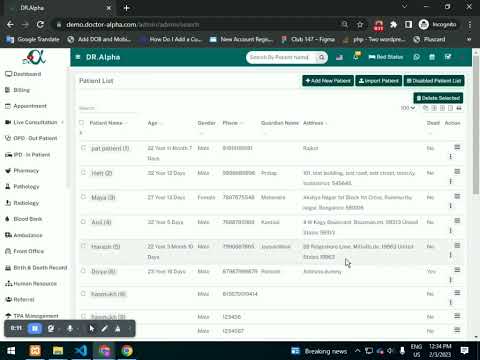Tick the checkbox for Harri (2)
The height and width of the screenshot is (360, 480).
[x=83, y=172]
